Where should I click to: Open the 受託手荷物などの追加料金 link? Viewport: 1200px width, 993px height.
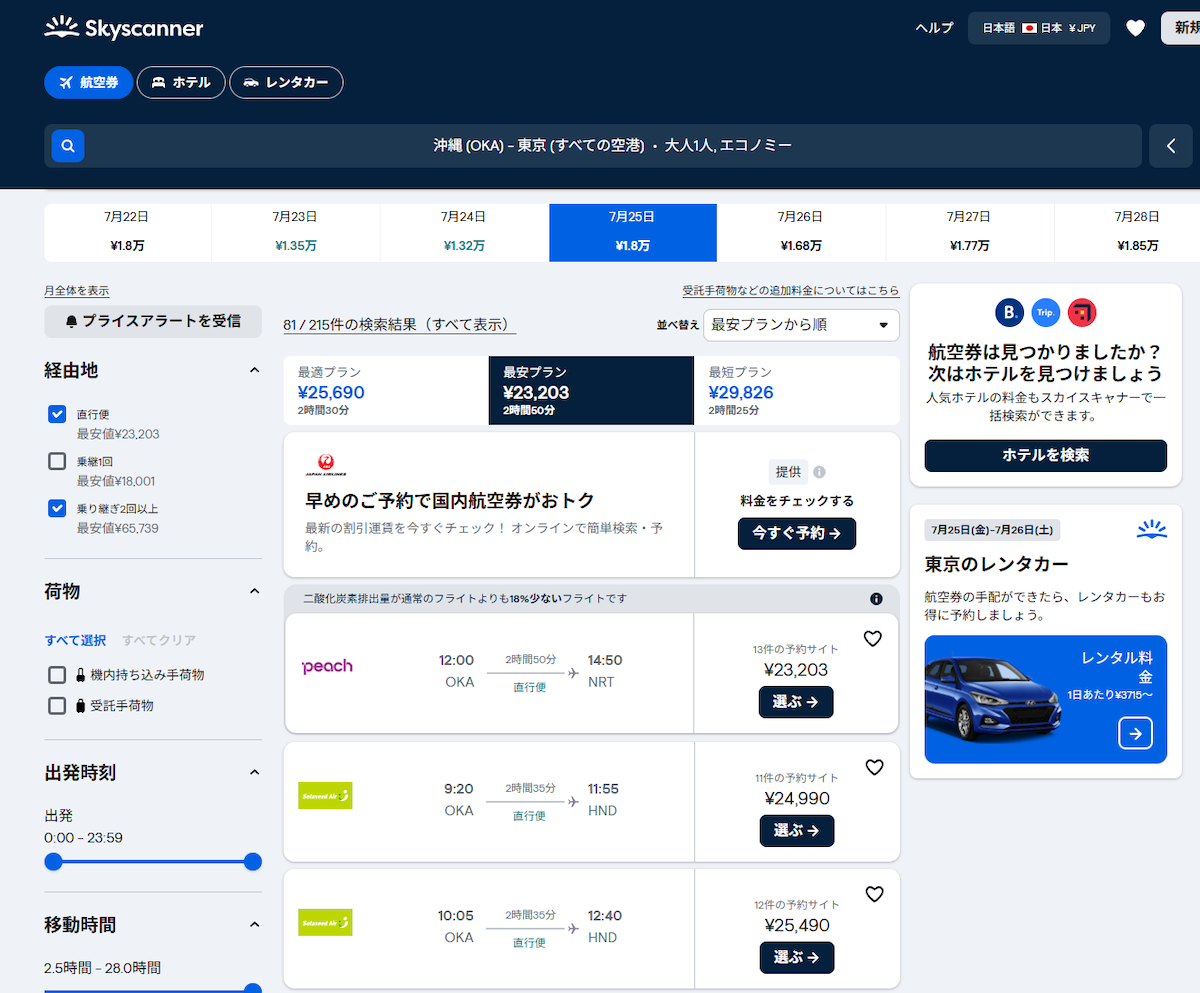coord(791,291)
